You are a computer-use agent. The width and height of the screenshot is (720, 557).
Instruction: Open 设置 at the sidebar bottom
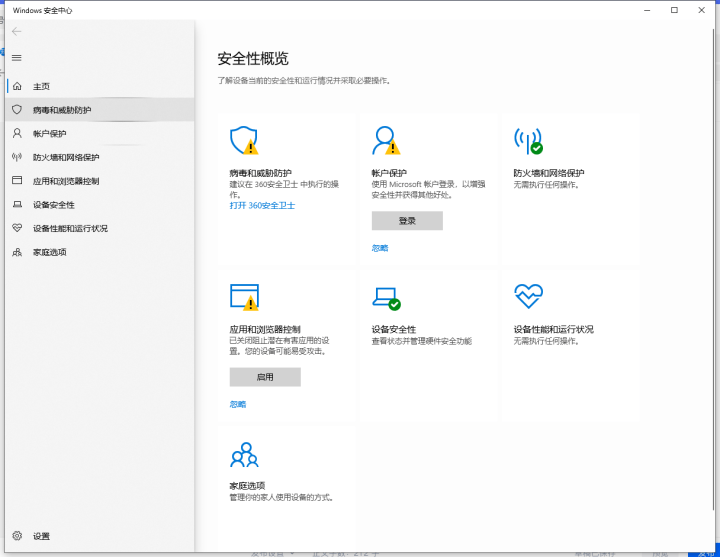click(41, 536)
